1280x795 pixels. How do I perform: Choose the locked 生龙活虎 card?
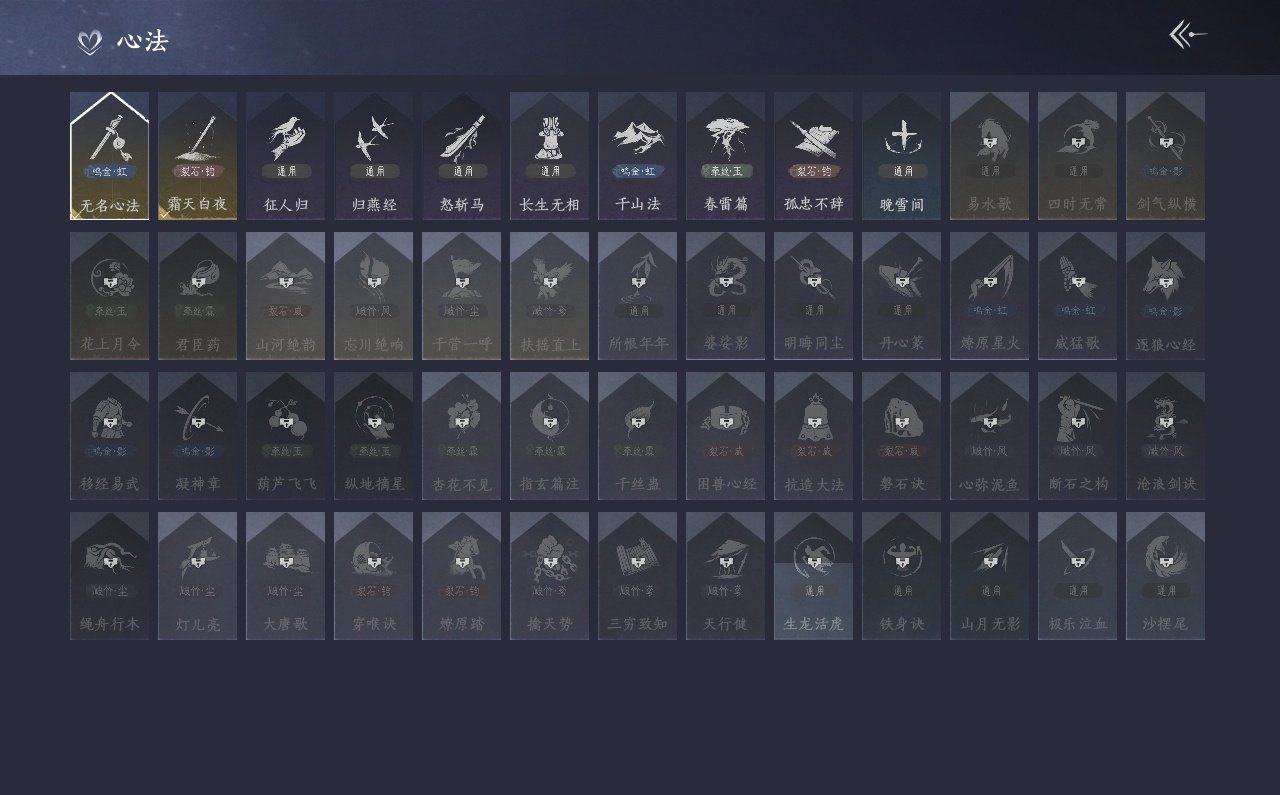(813, 576)
